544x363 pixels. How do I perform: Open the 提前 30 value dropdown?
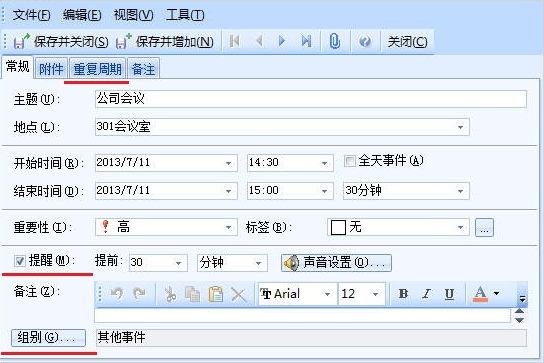[x=178, y=263]
